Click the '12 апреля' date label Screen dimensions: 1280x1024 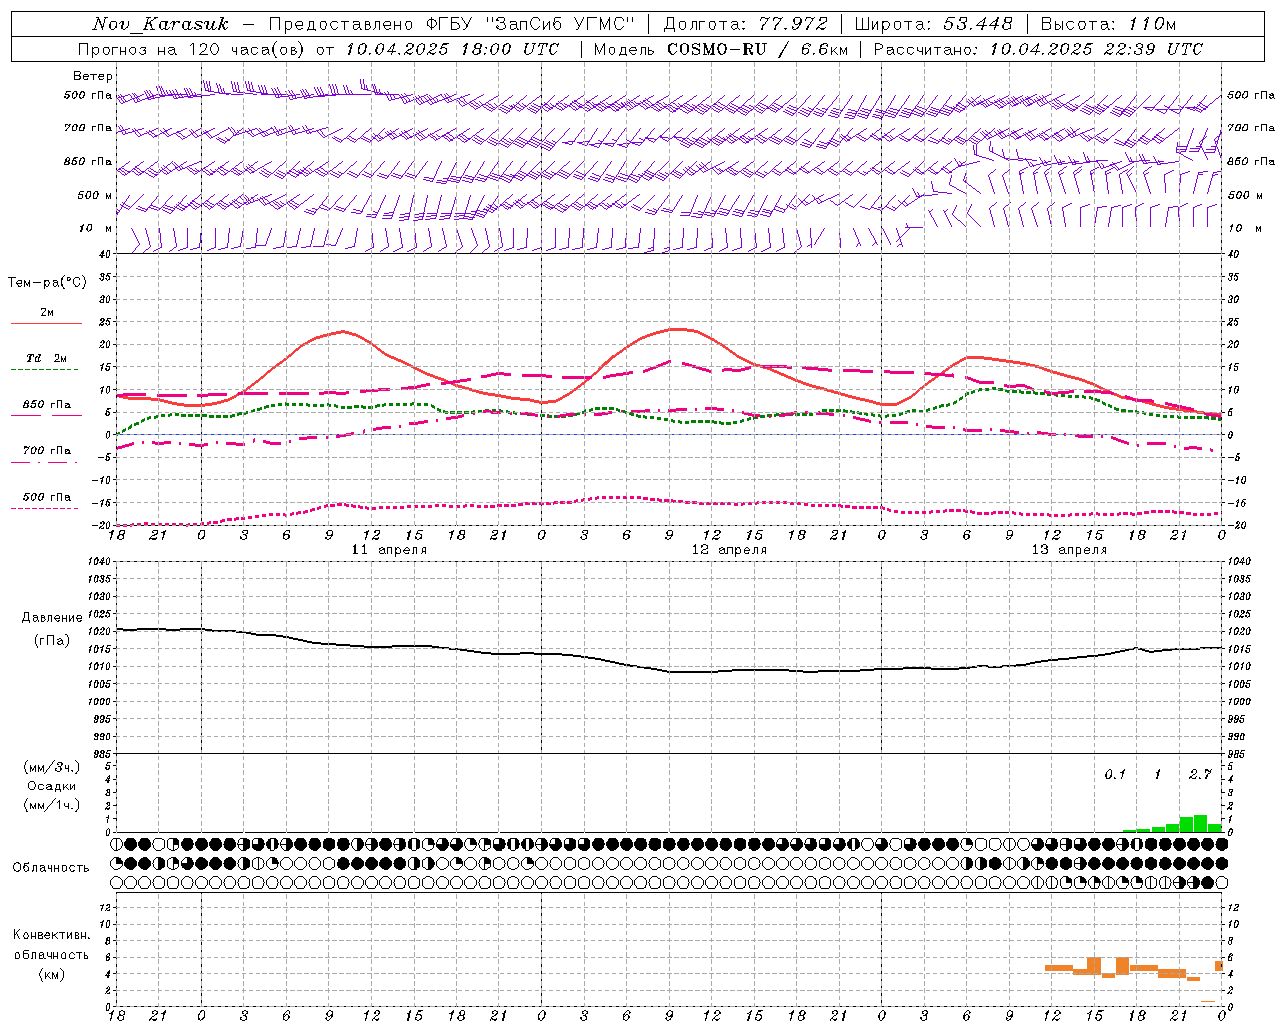click(x=729, y=550)
